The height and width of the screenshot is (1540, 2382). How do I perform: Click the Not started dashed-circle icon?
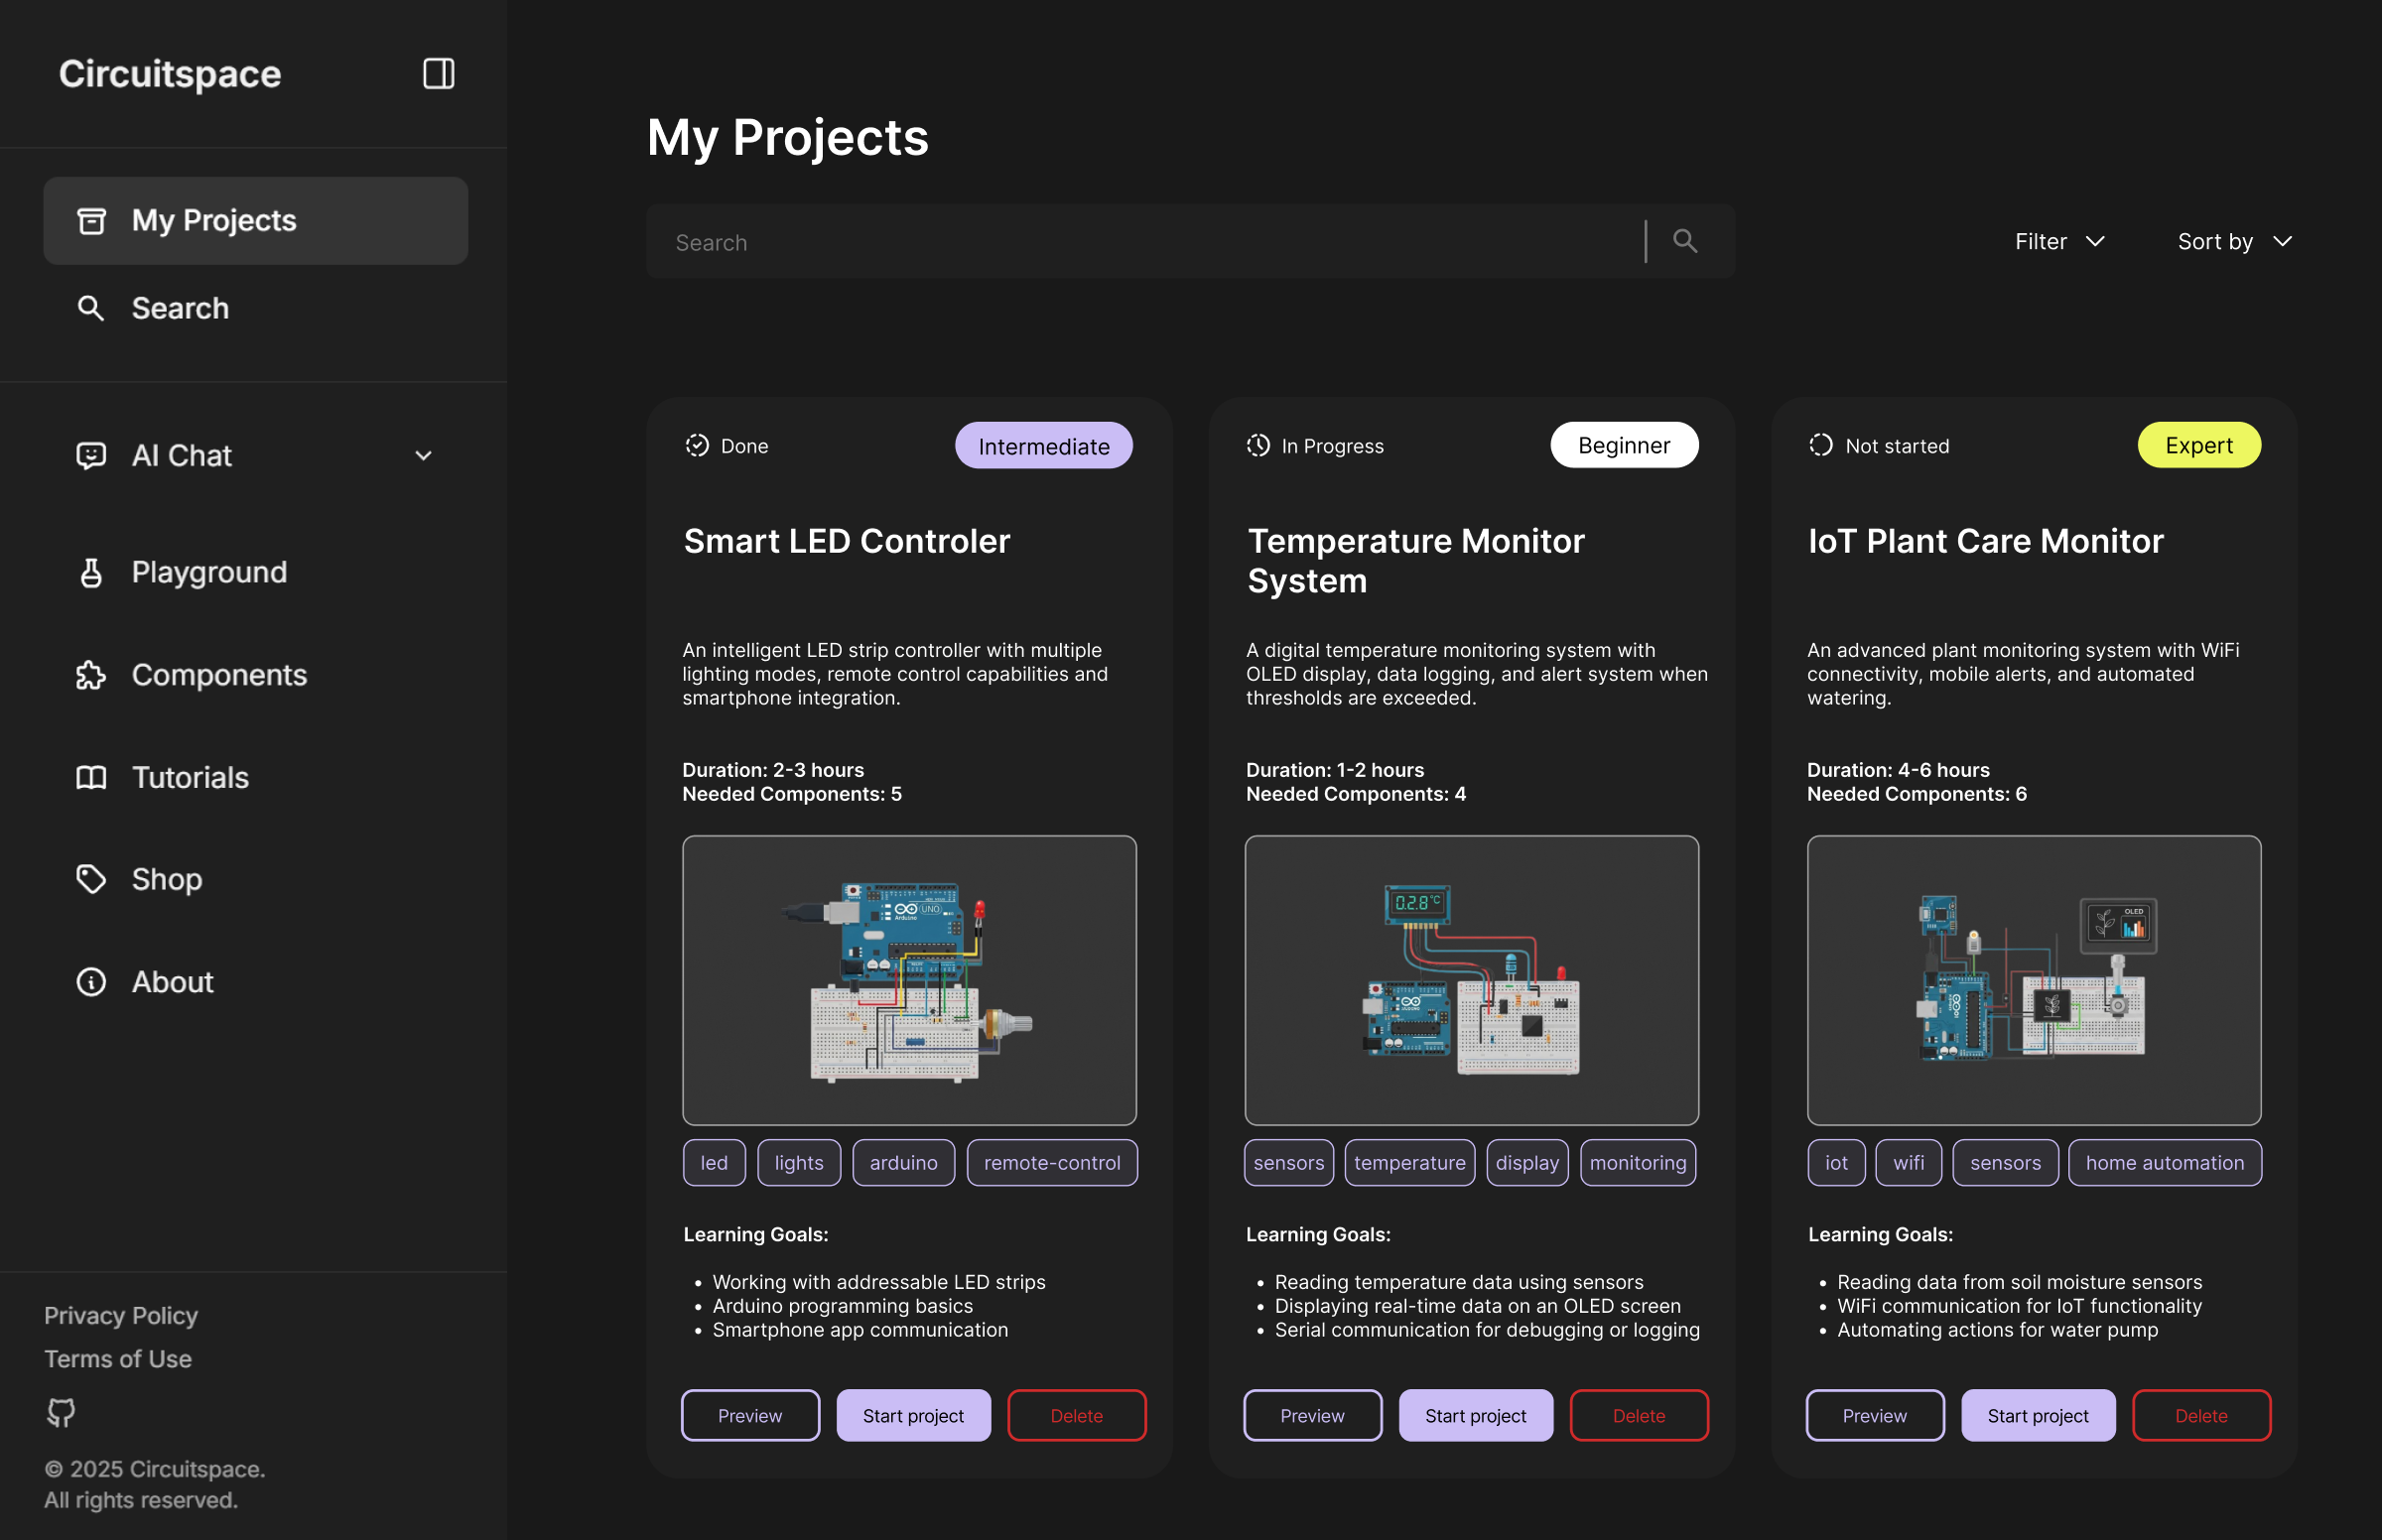[1821, 445]
